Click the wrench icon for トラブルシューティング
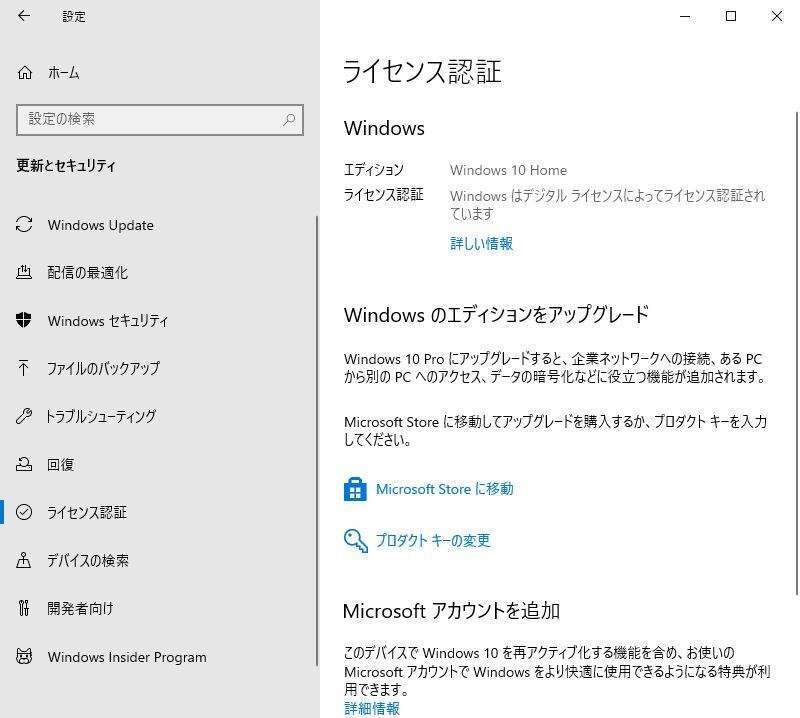This screenshot has width=800, height=718. [24, 416]
